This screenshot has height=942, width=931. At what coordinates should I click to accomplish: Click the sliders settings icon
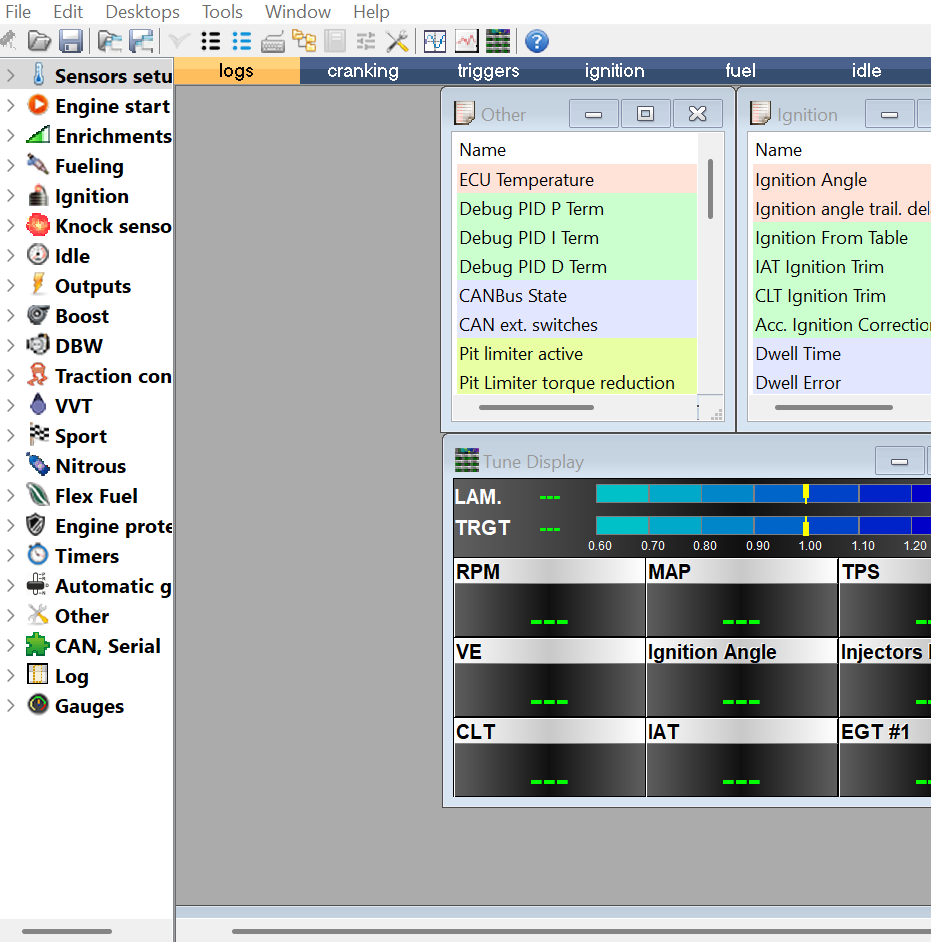(x=366, y=41)
